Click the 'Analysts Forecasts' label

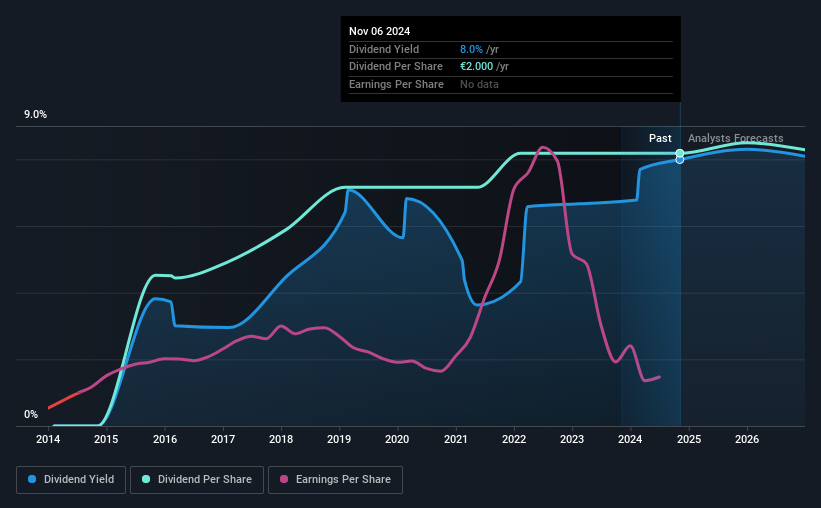736,138
